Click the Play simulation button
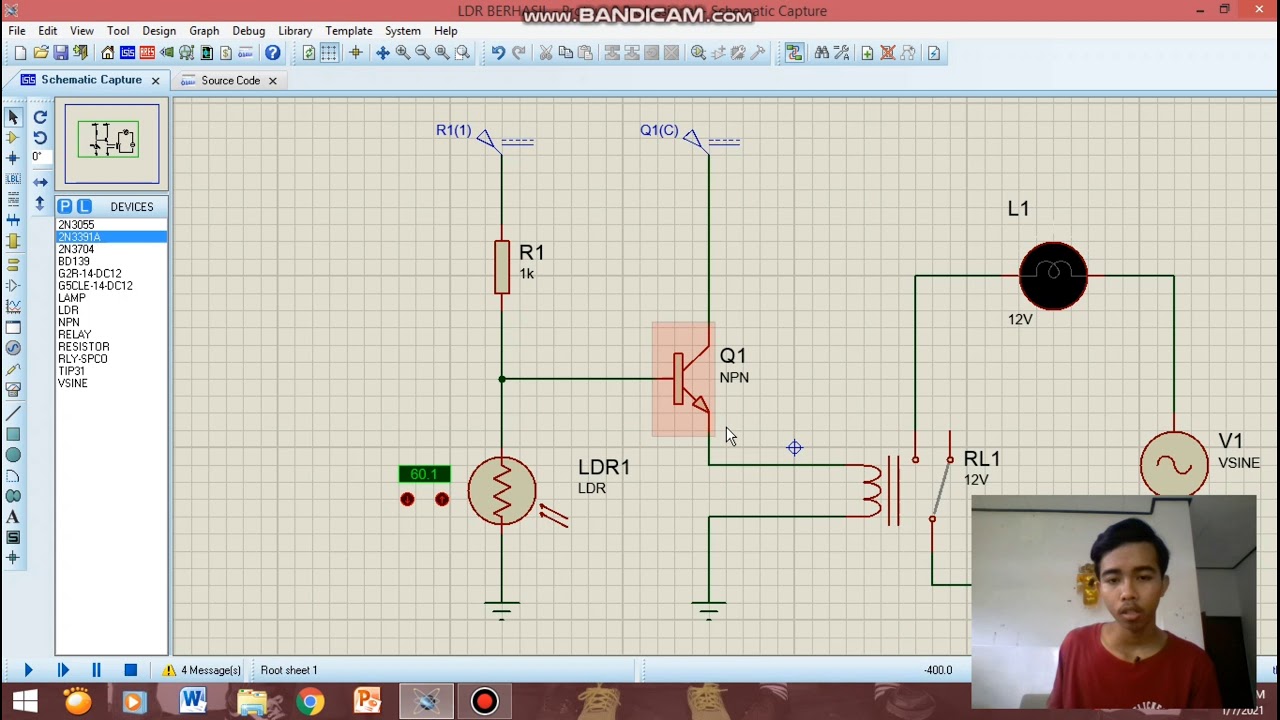The image size is (1280, 720). [x=28, y=670]
